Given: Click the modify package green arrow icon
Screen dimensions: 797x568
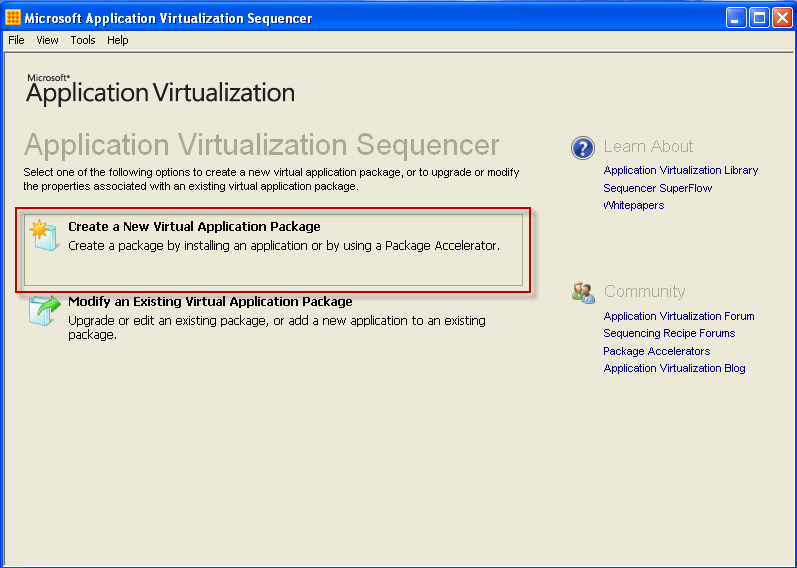Looking at the screenshot, I should (44, 310).
